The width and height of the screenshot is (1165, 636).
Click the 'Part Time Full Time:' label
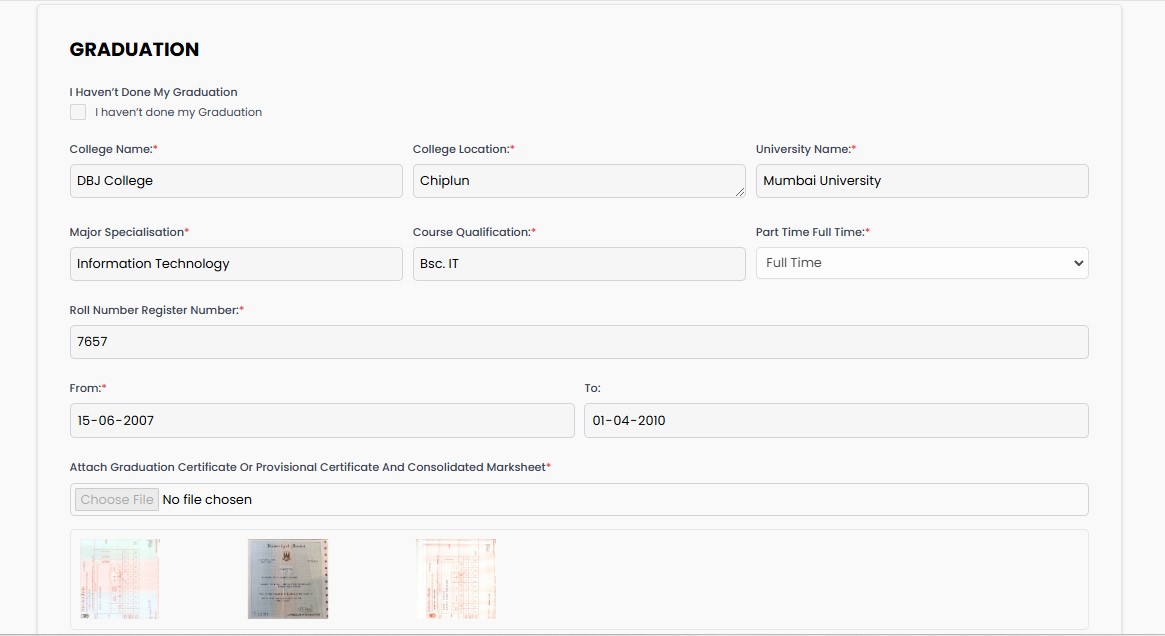(813, 232)
